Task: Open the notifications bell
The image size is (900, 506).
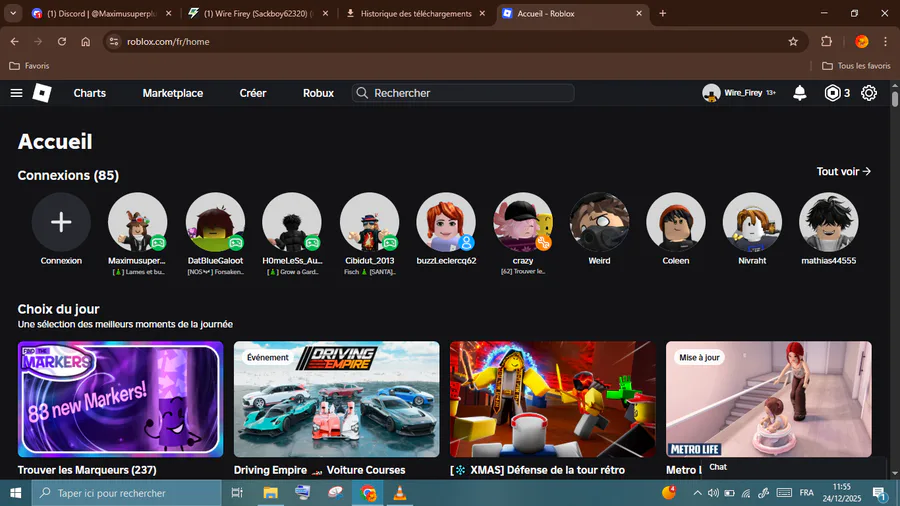Action: pyautogui.click(x=800, y=93)
